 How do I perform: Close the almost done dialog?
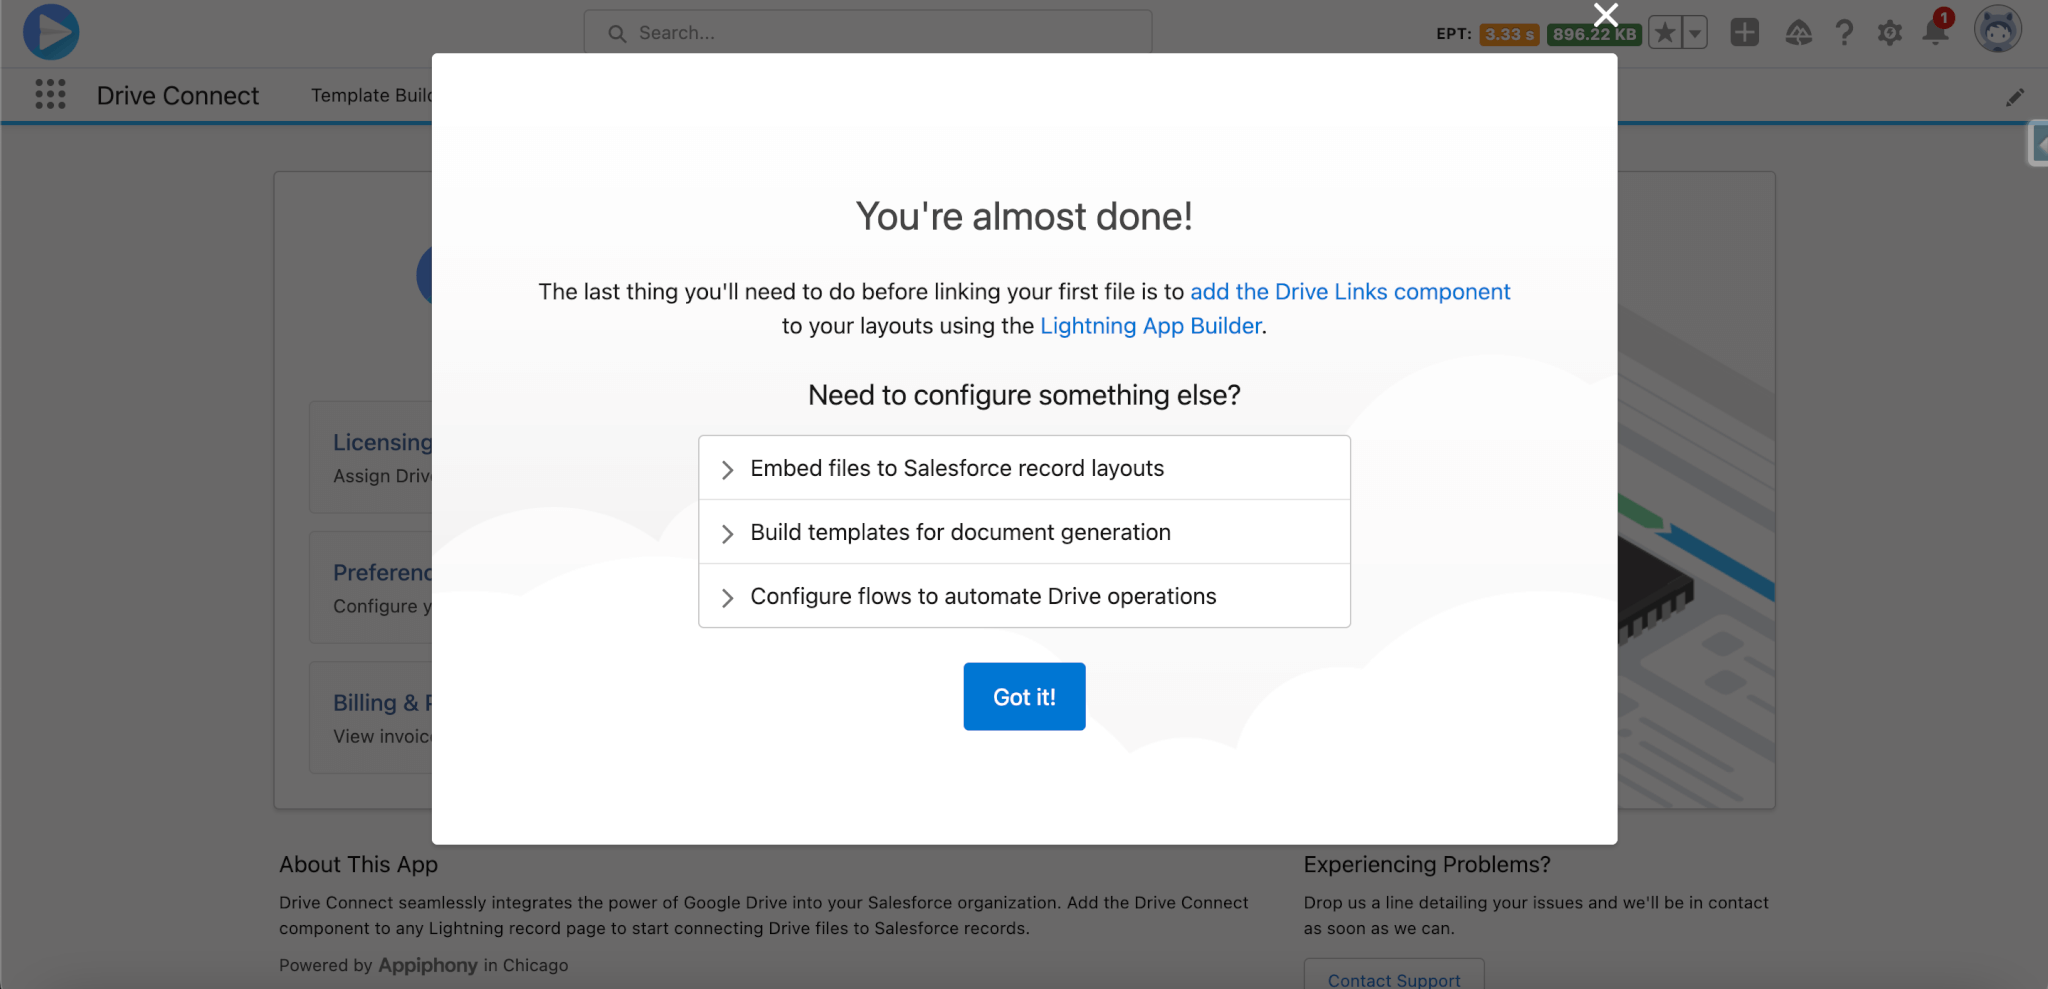point(1605,15)
